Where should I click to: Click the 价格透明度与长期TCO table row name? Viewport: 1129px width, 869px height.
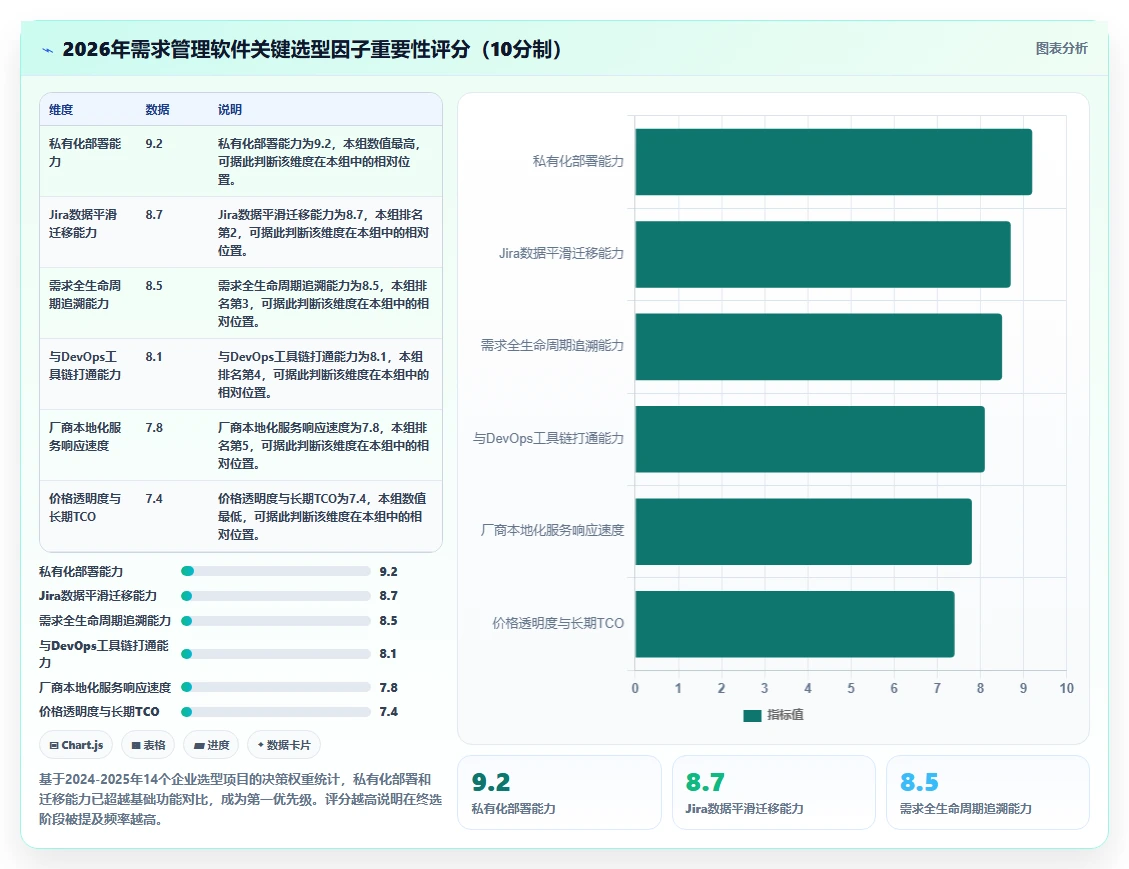click(85, 508)
